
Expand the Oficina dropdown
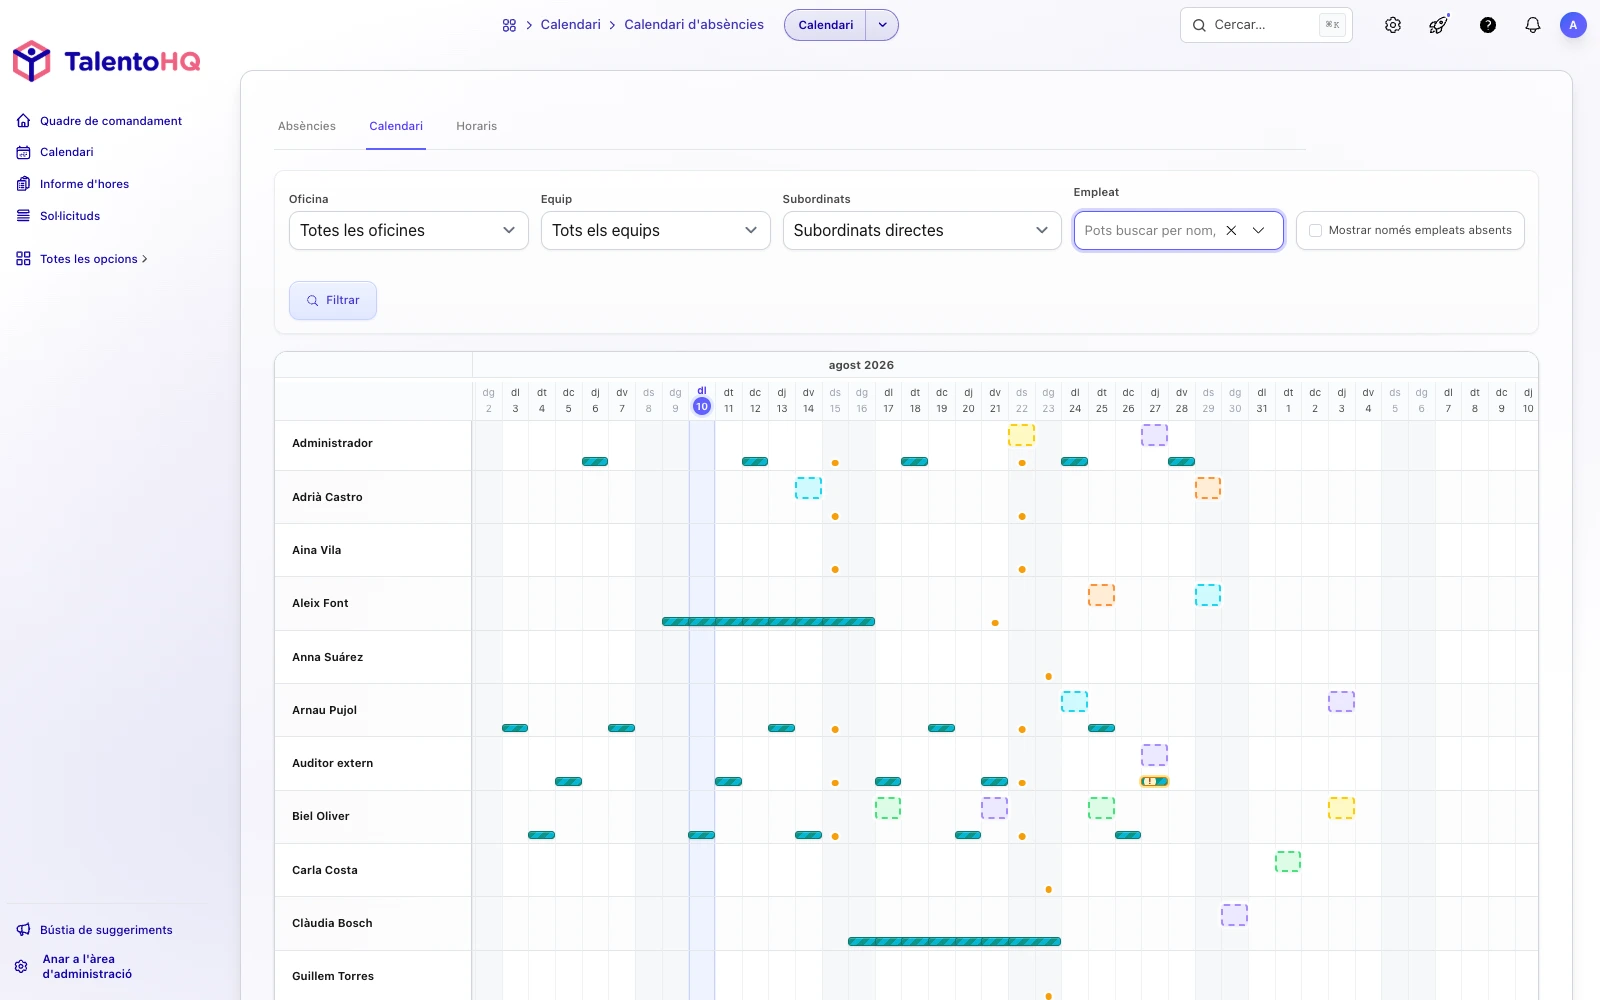(408, 230)
